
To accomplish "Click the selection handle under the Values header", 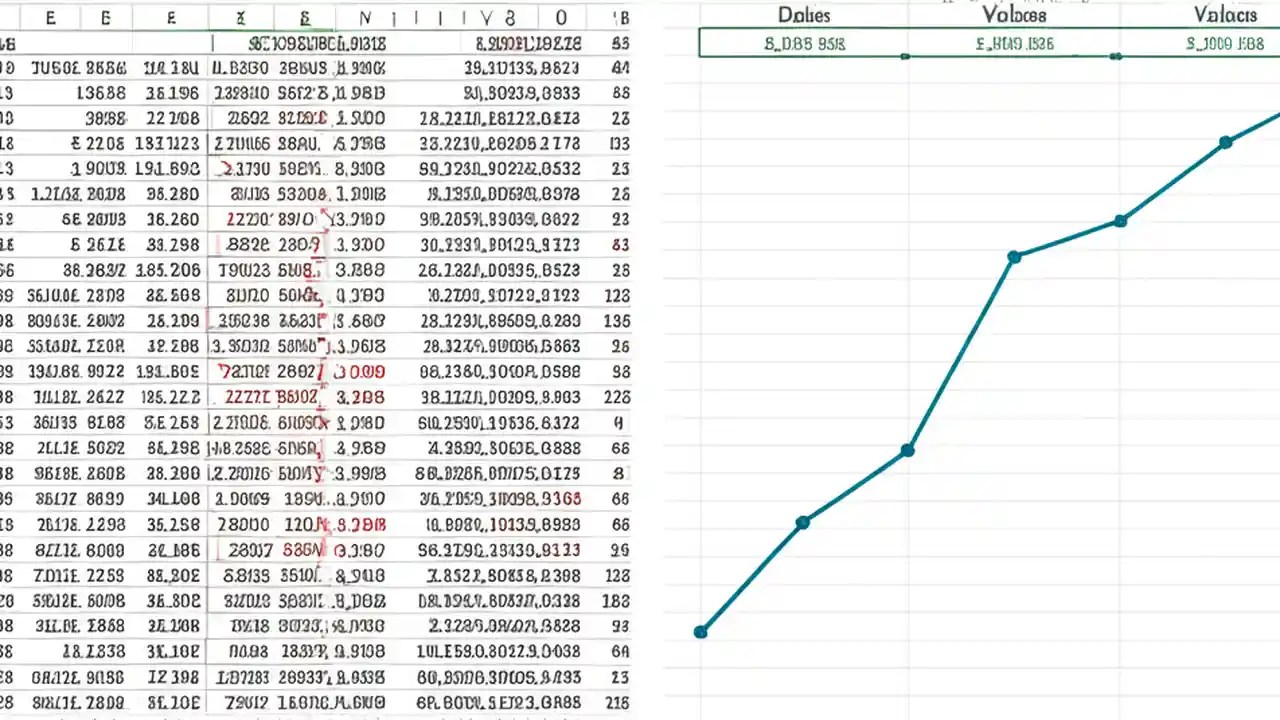I will (1117, 58).
